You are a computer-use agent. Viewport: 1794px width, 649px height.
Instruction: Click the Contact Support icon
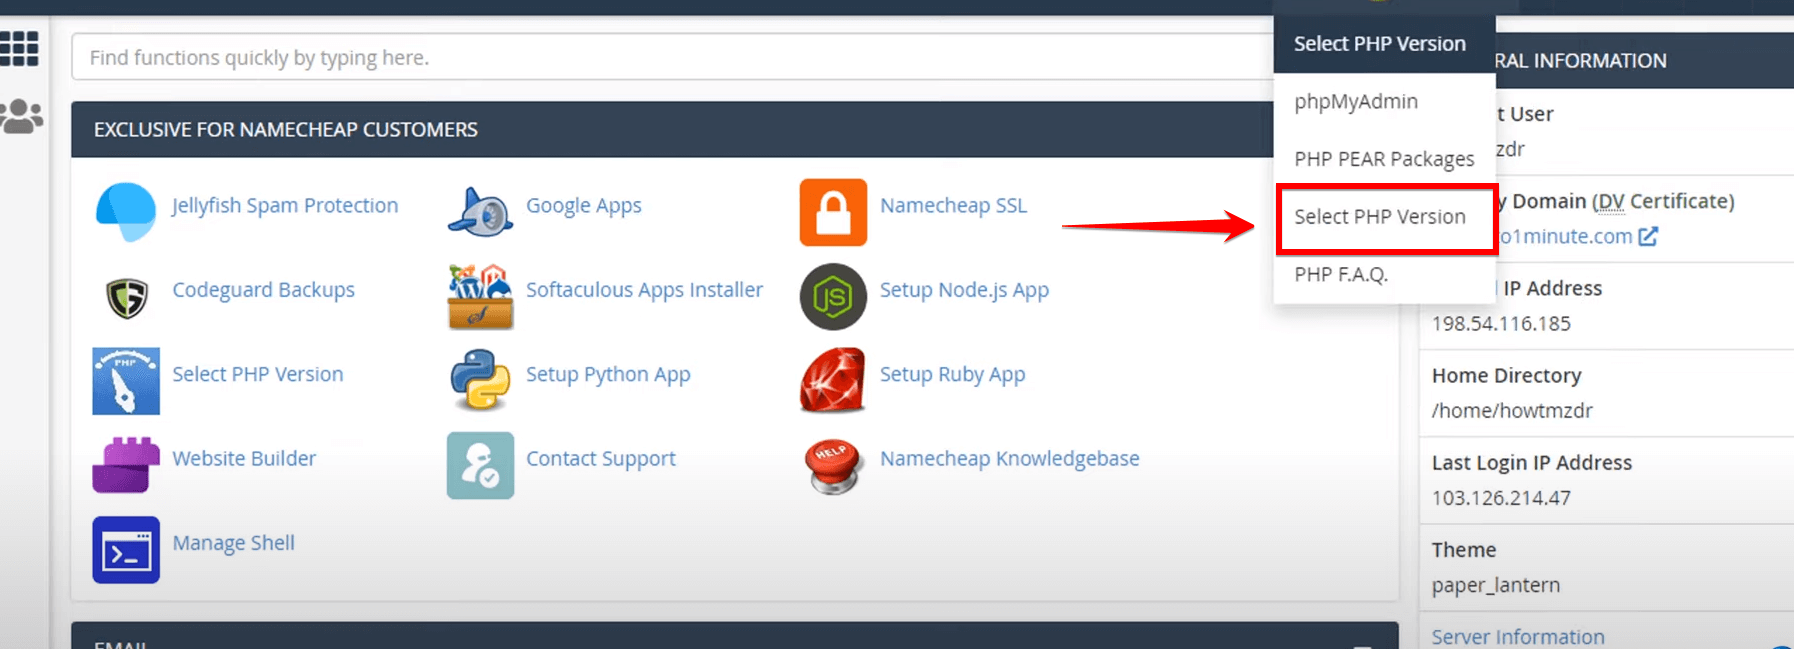pyautogui.click(x=480, y=465)
